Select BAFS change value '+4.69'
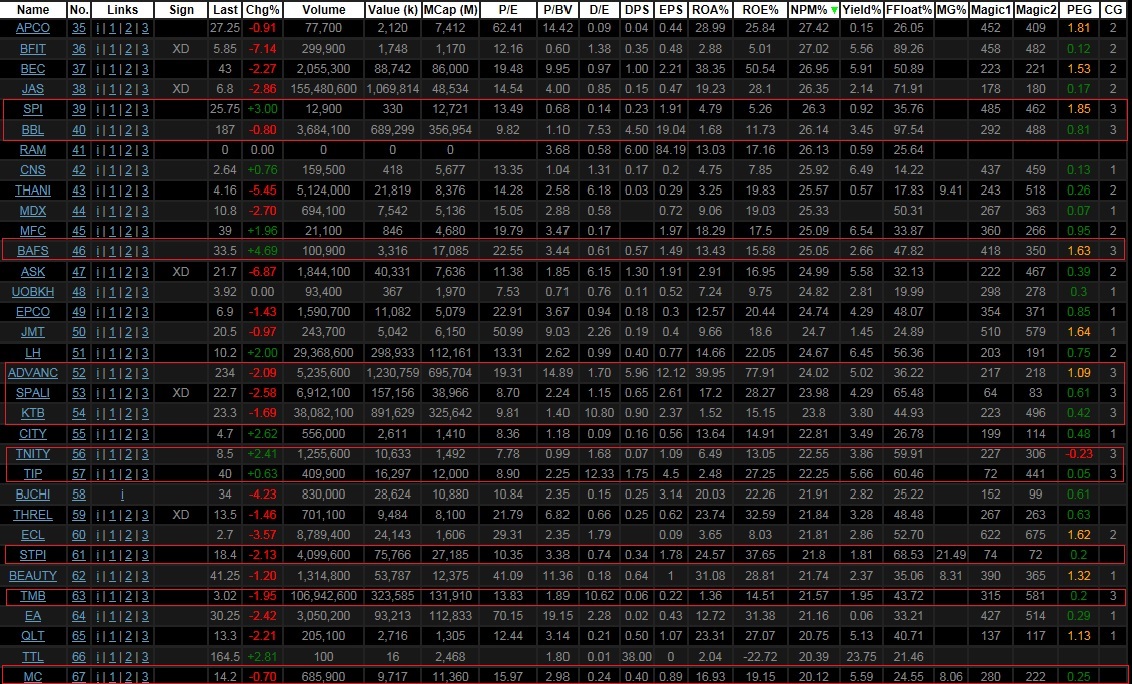This screenshot has height=684, width=1132. point(262,251)
